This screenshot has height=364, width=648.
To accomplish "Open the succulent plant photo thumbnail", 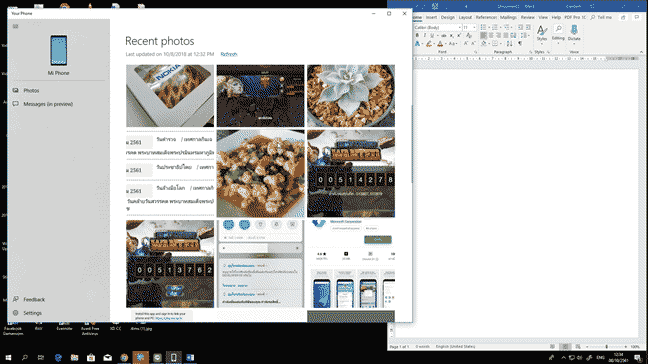I will tap(351, 96).
